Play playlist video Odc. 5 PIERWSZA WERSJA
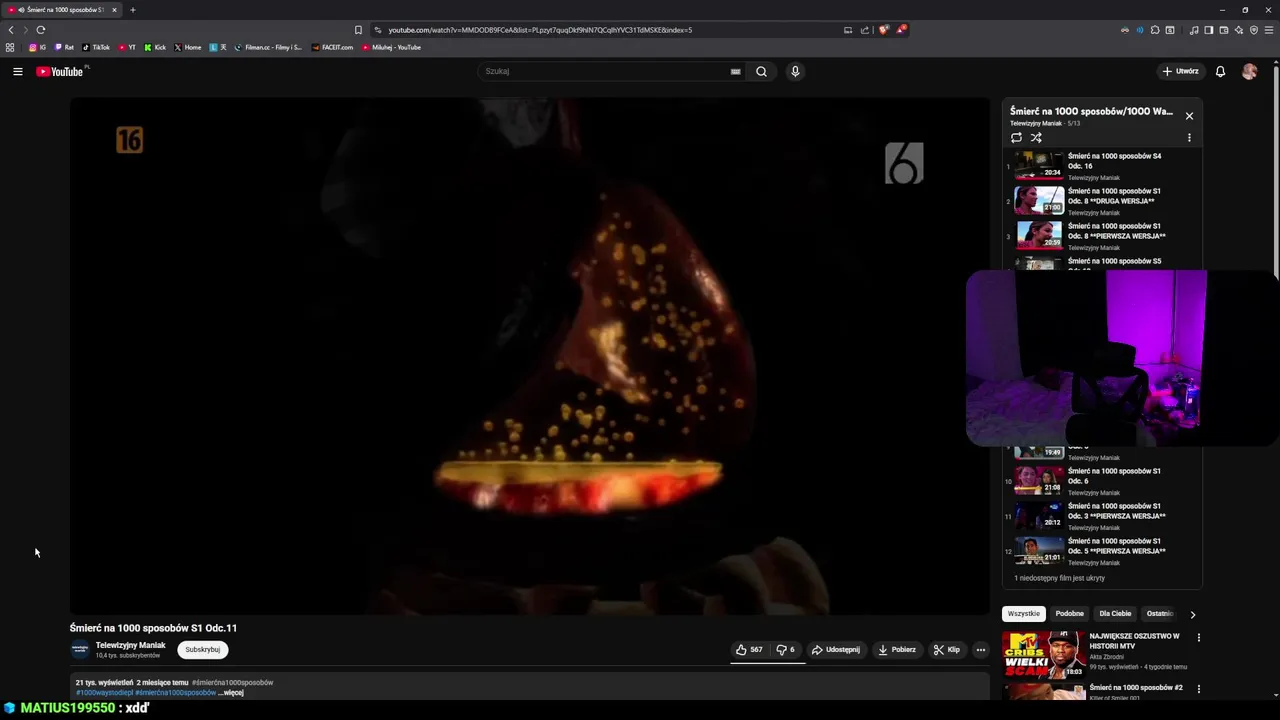Image resolution: width=1280 pixels, height=720 pixels. coord(1102,551)
